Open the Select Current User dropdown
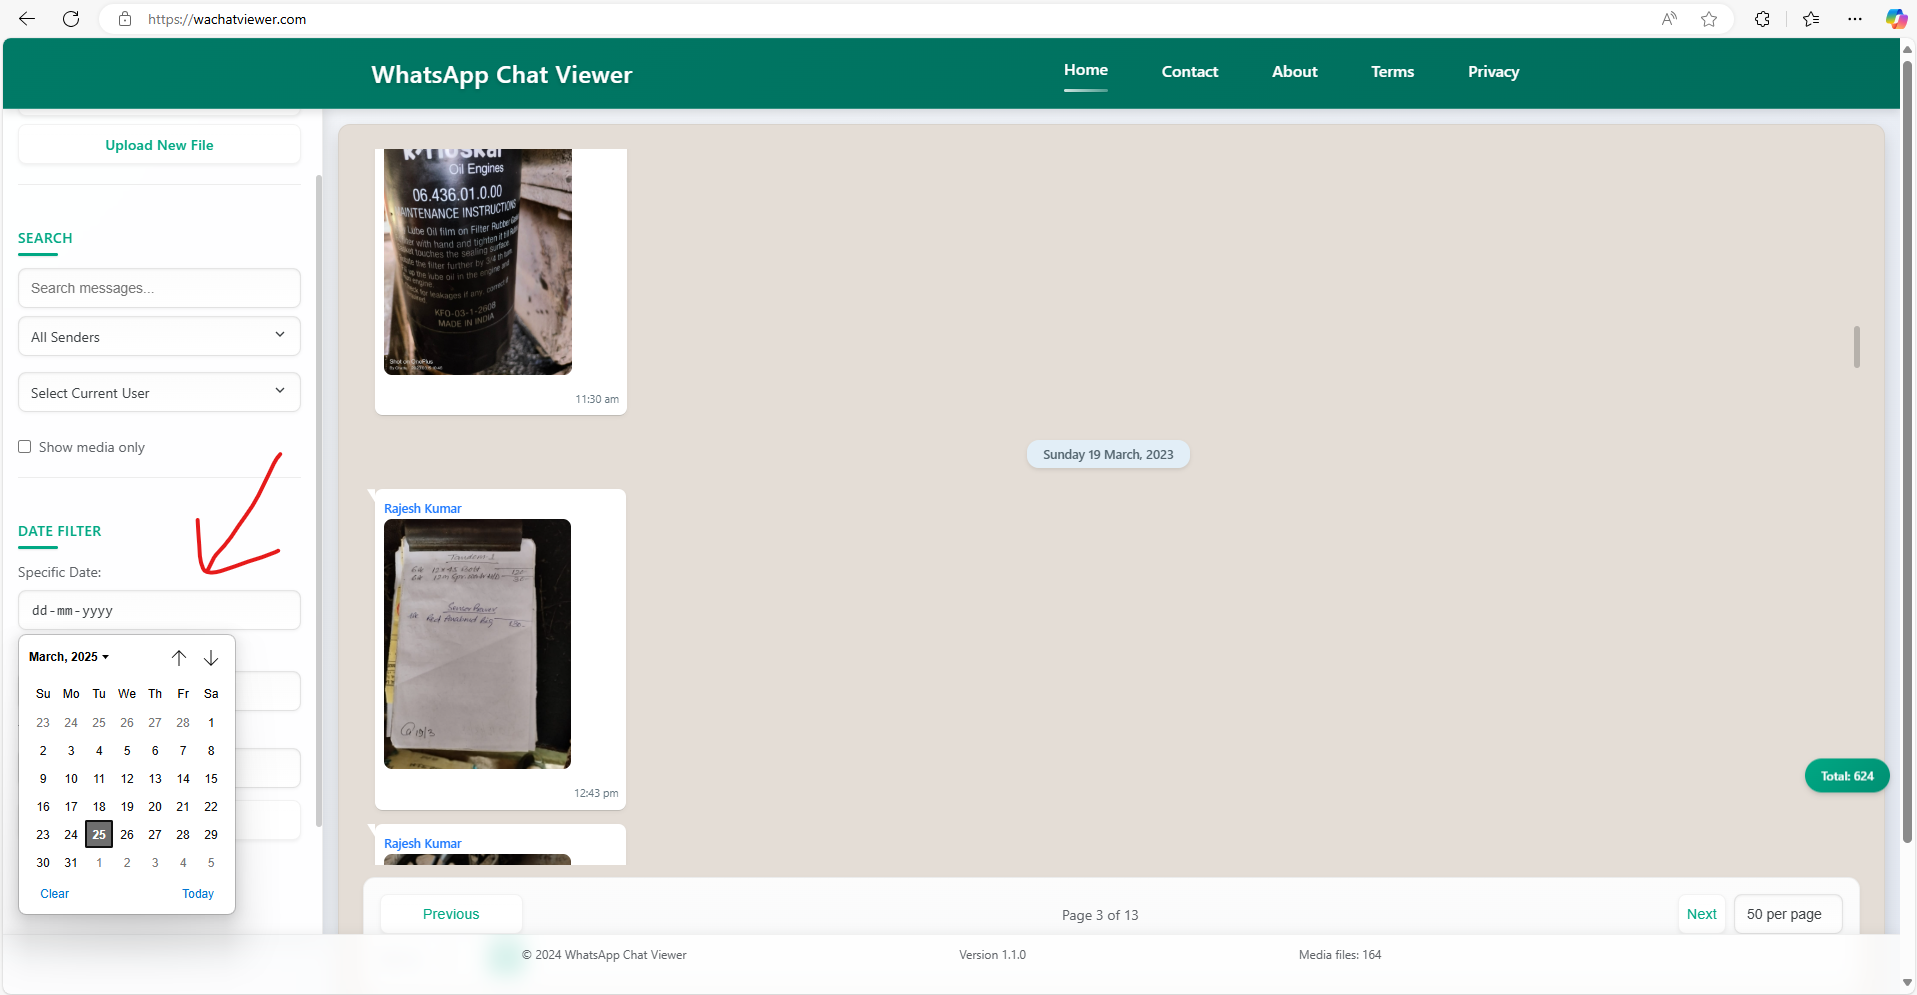This screenshot has height=995, width=1917. click(158, 392)
